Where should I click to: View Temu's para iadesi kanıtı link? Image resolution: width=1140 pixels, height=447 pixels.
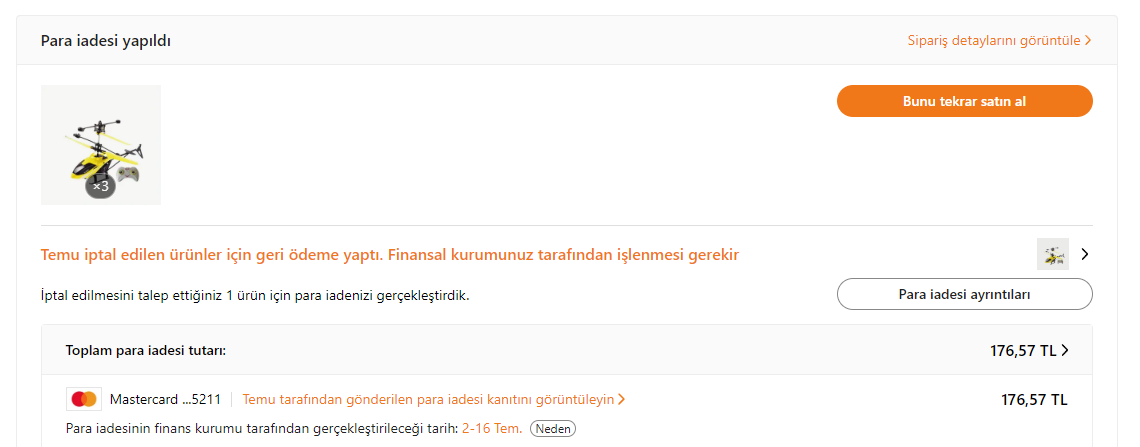click(x=428, y=399)
